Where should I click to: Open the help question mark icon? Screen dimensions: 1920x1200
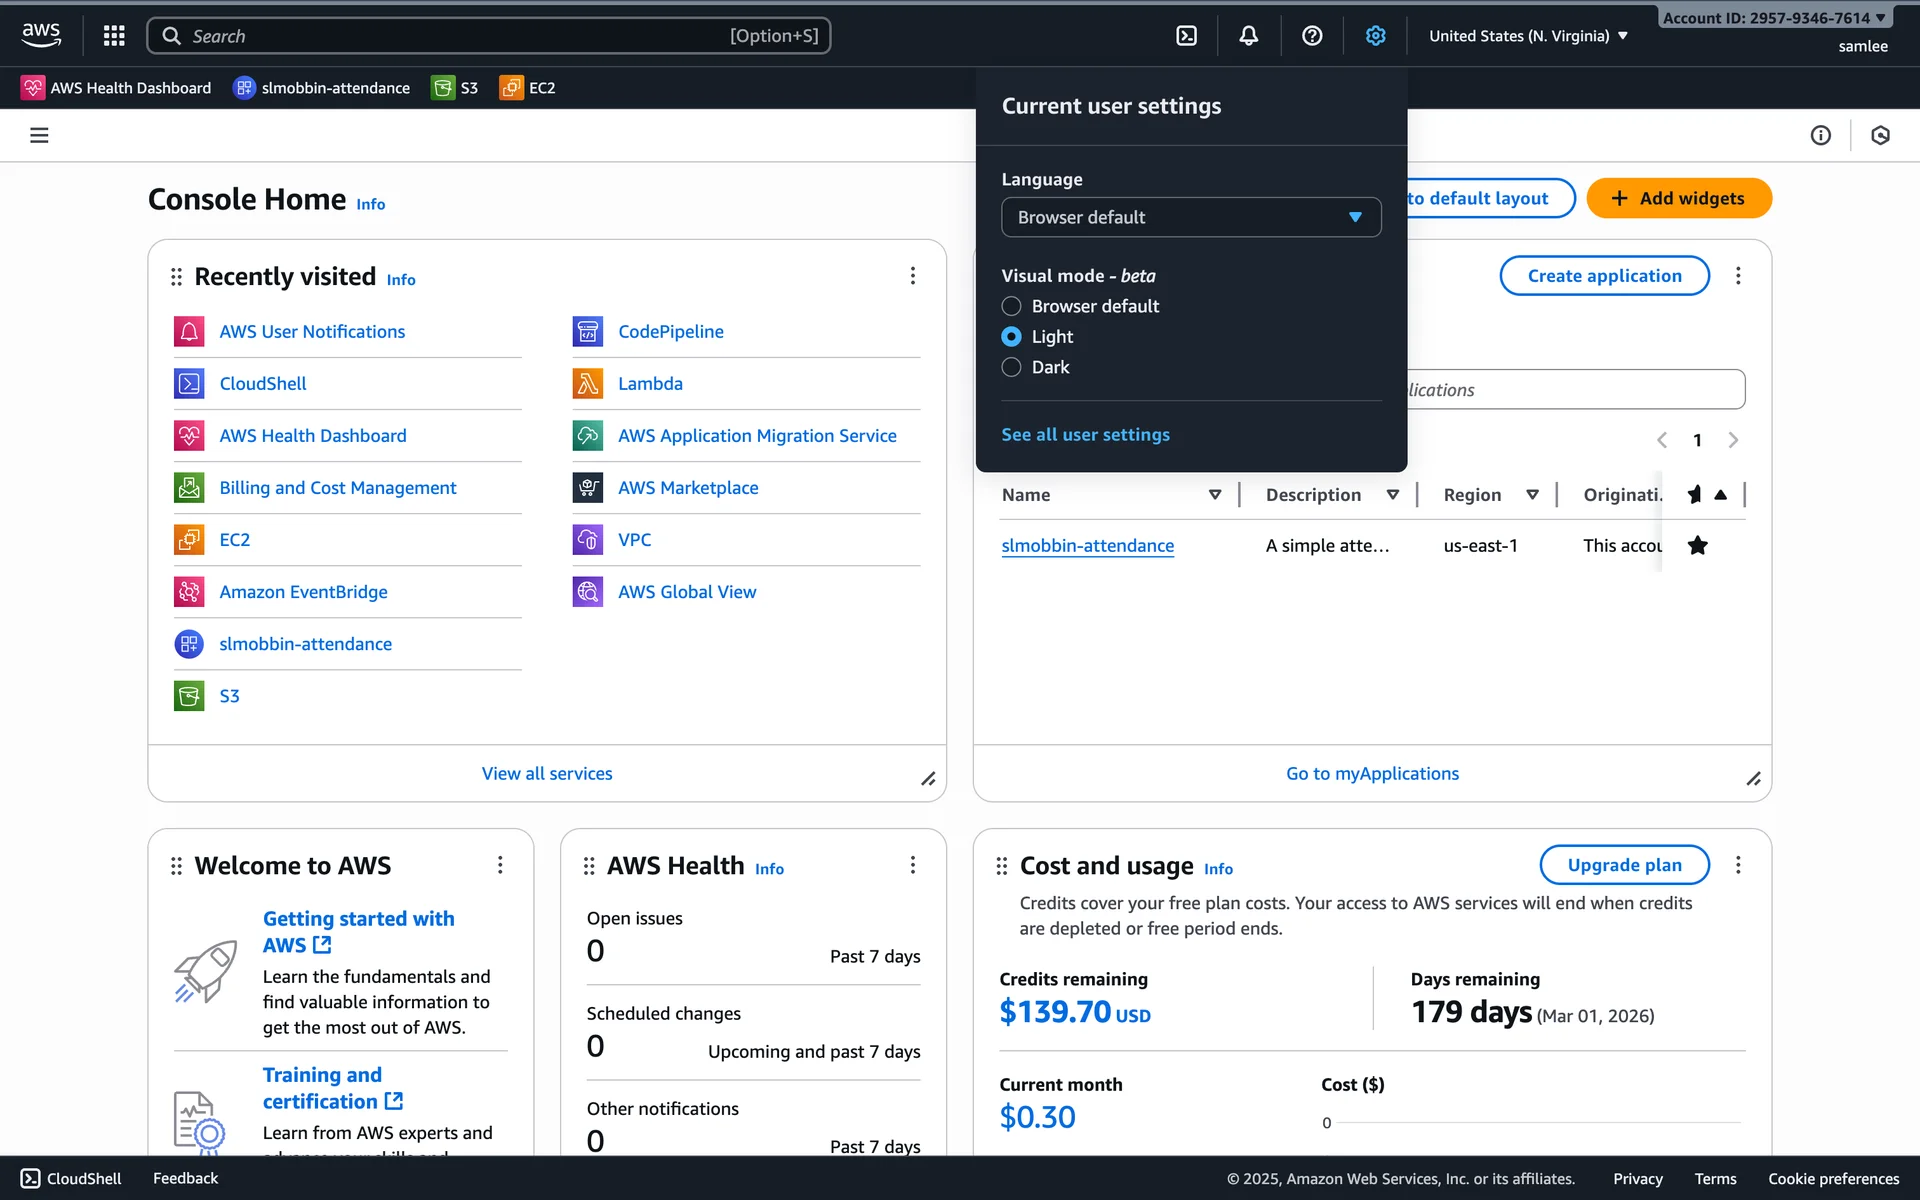[x=1312, y=36]
